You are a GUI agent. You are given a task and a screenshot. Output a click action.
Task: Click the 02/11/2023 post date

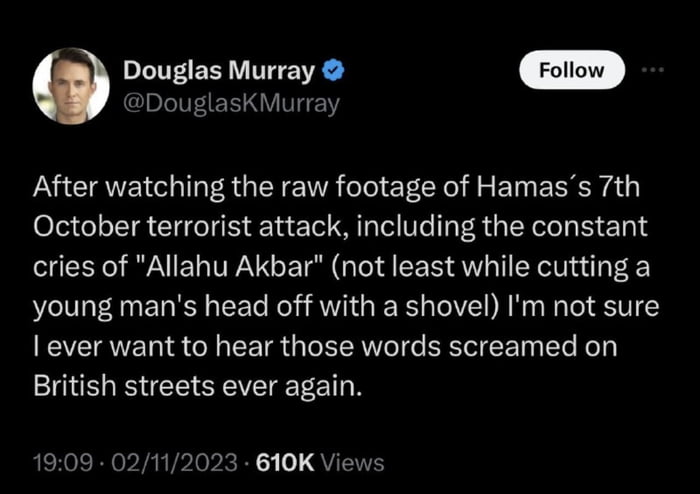tap(174, 462)
